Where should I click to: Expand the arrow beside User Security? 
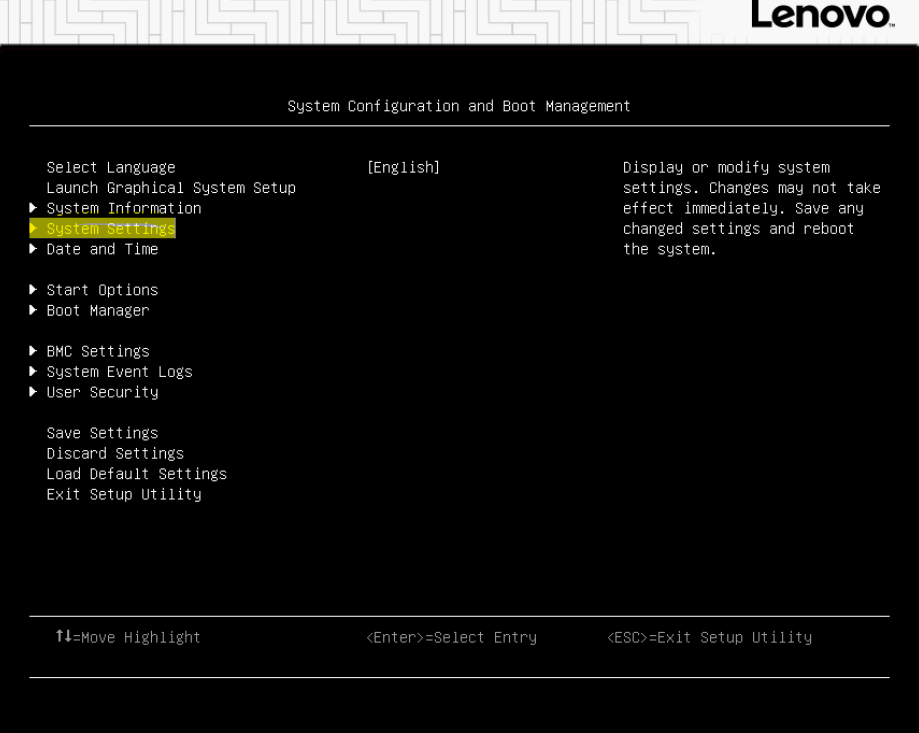pyautogui.click(x=33, y=392)
